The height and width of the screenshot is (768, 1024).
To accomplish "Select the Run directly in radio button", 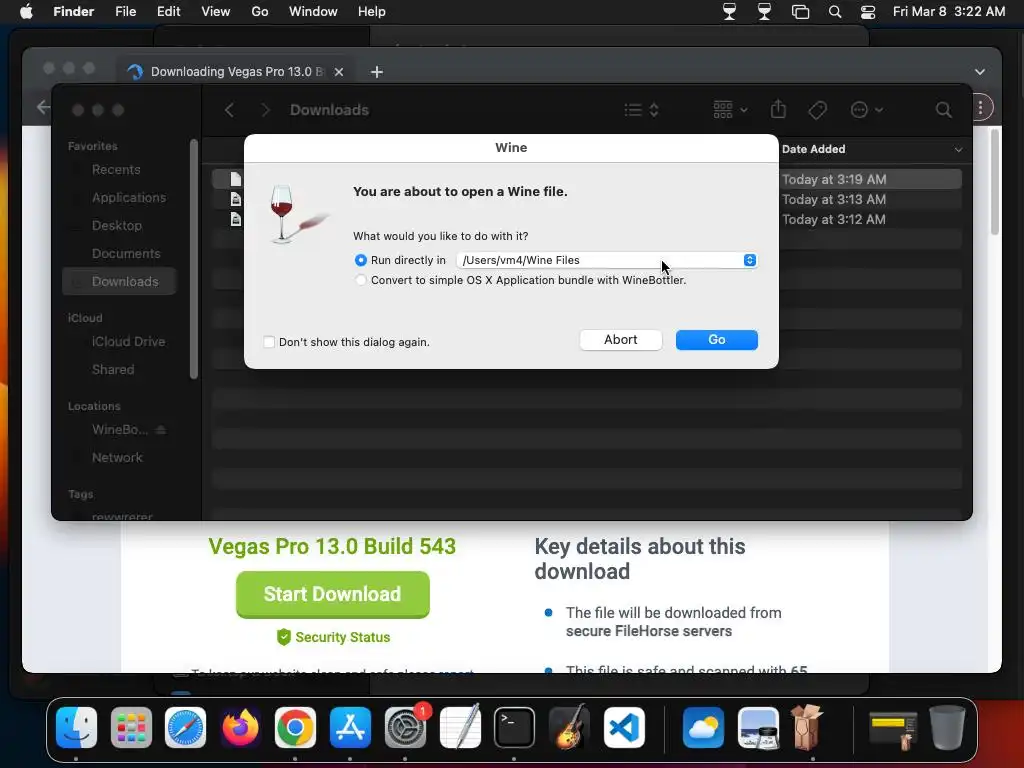I will [x=360, y=260].
